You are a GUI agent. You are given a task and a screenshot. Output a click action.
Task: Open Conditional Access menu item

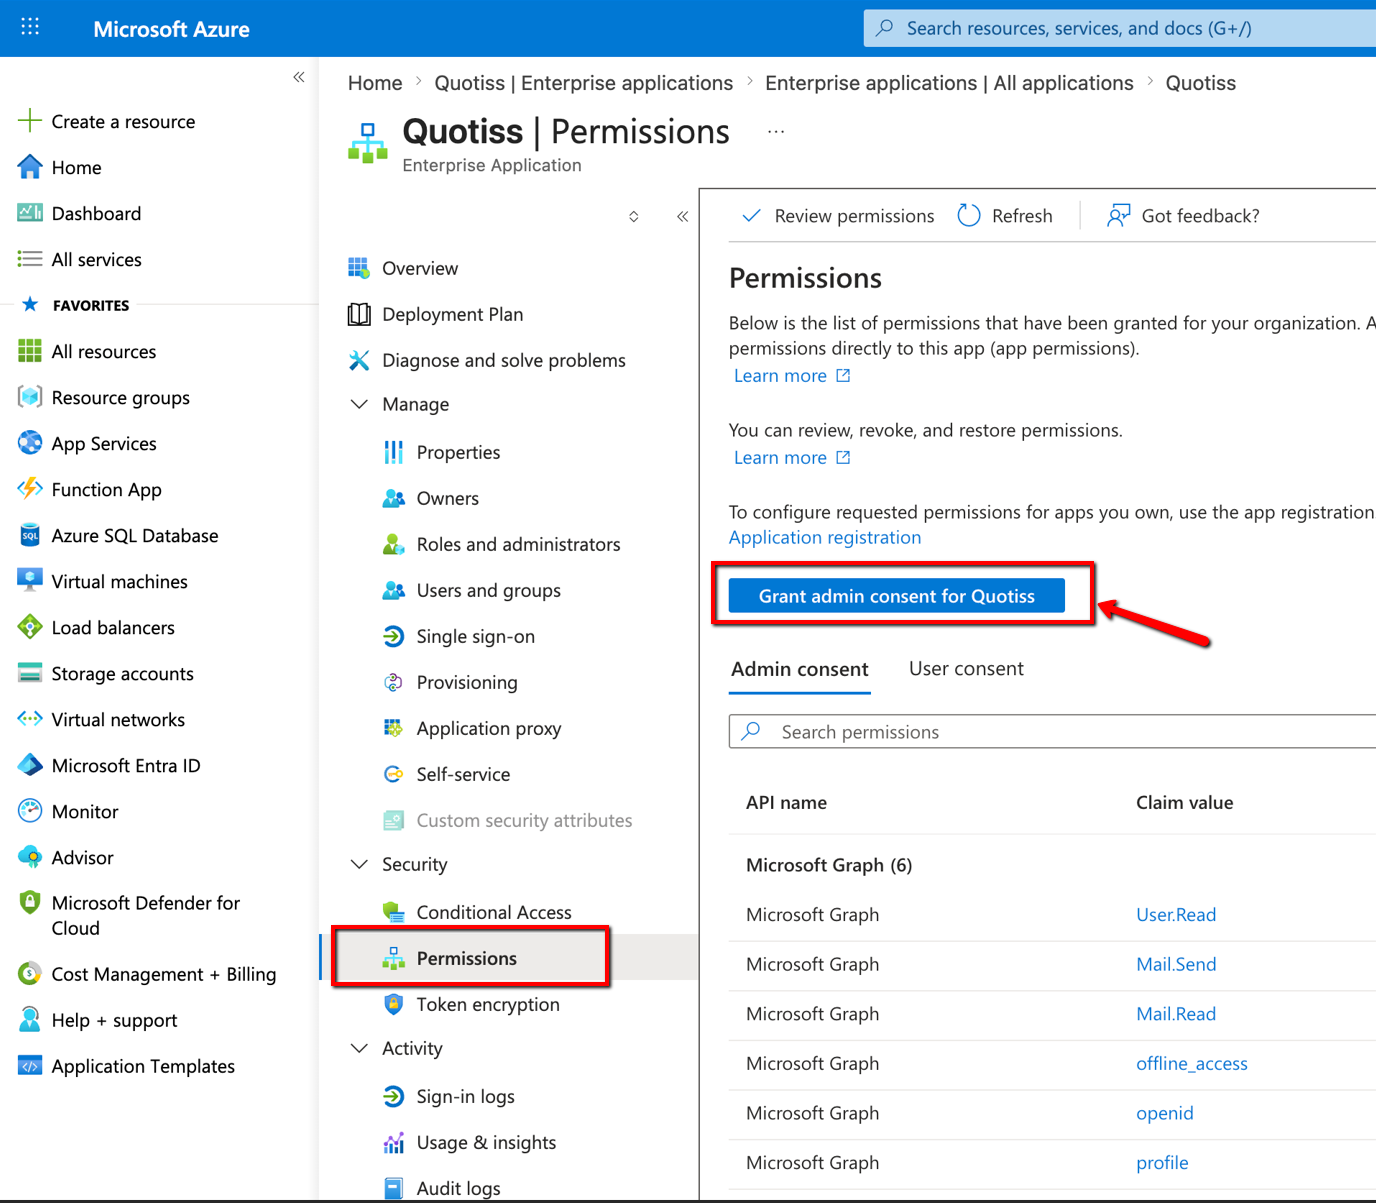pyautogui.click(x=494, y=912)
